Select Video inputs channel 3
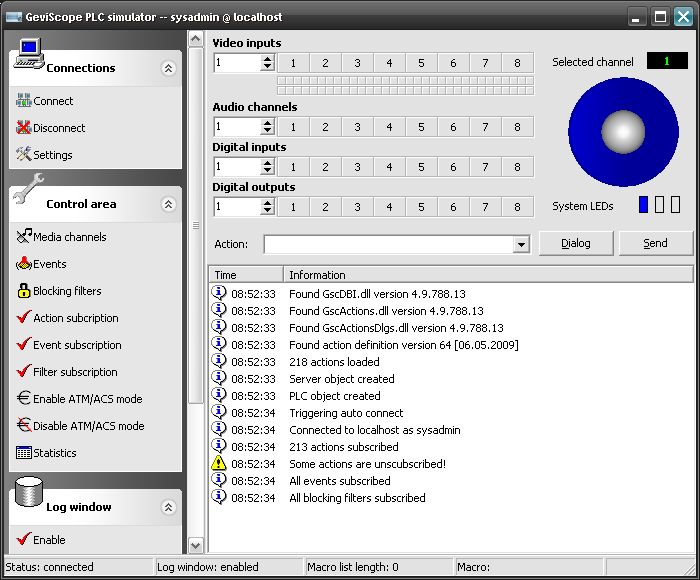 (357, 63)
